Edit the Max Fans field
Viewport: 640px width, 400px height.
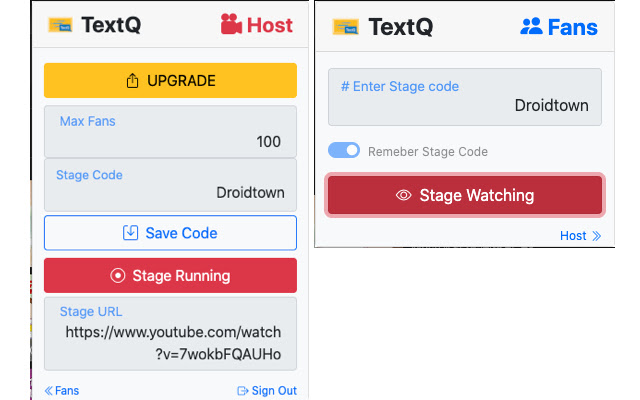click(x=170, y=132)
